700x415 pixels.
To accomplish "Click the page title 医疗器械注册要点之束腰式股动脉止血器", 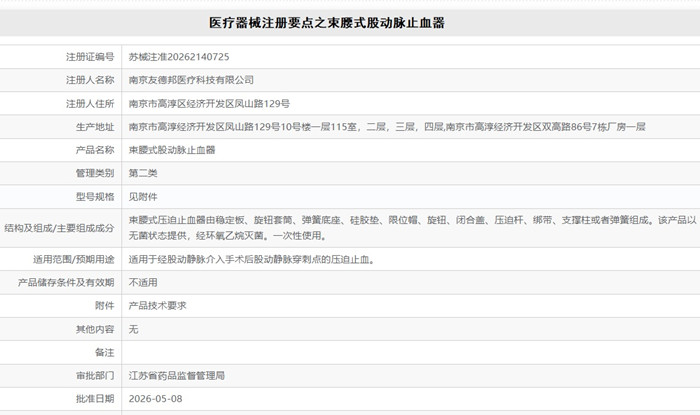I will click(327, 23).
